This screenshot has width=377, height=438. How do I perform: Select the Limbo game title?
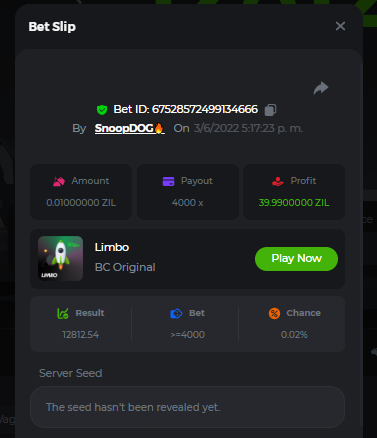point(112,247)
